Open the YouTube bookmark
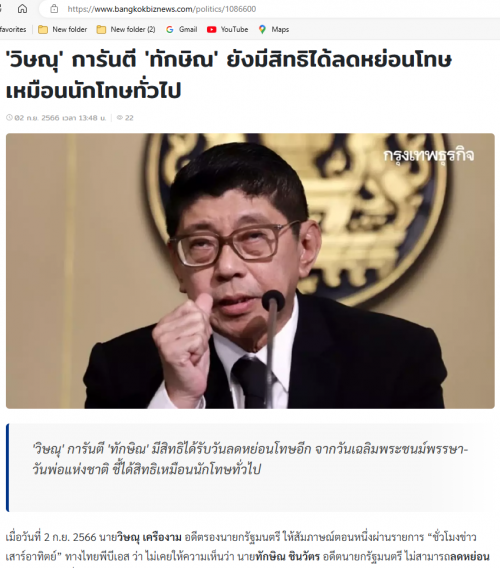The width and height of the screenshot is (500, 568). click(228, 29)
